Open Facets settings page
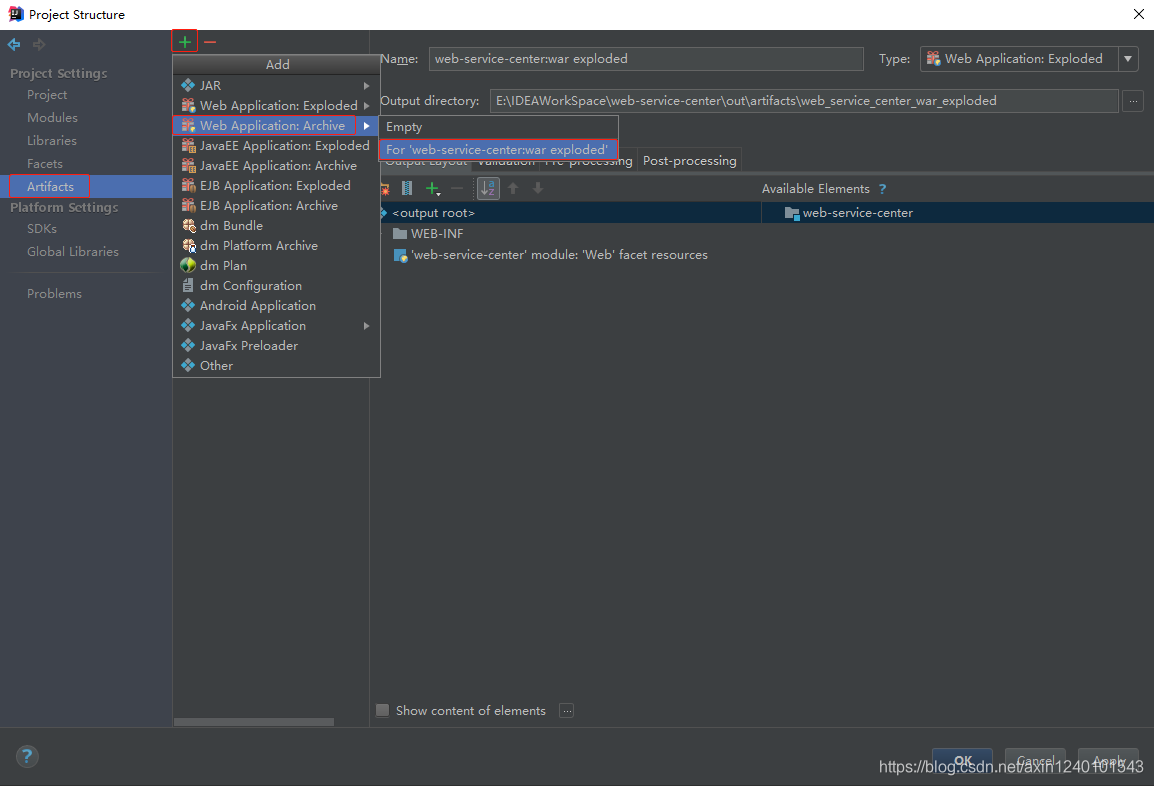The image size is (1154, 786). click(45, 163)
